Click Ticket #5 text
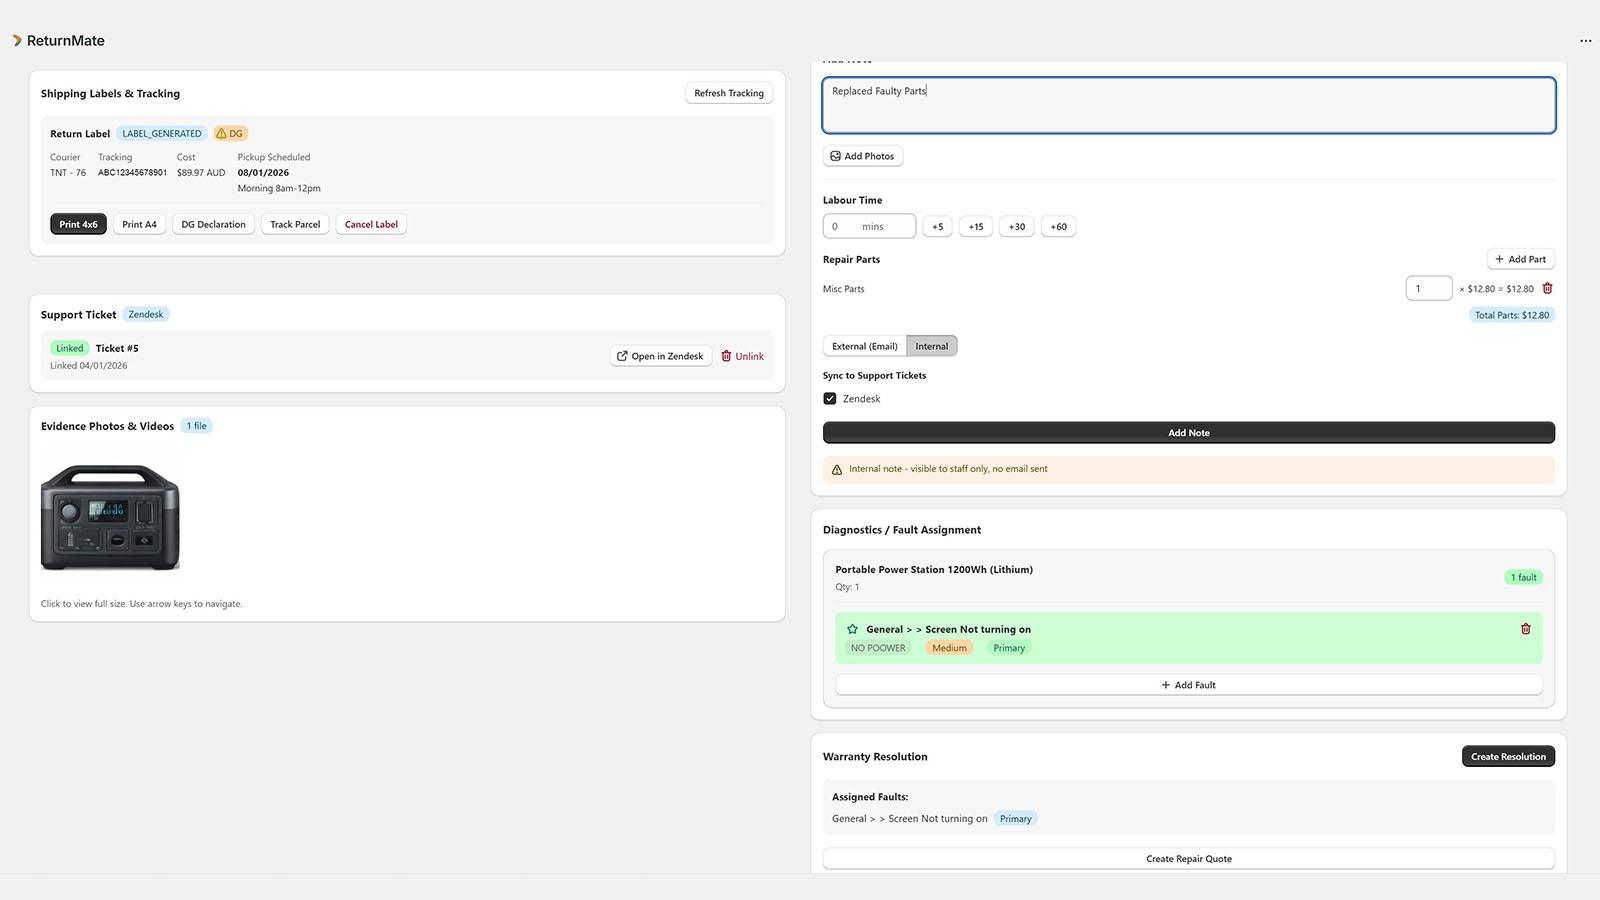This screenshot has width=1600, height=900. 117,348
